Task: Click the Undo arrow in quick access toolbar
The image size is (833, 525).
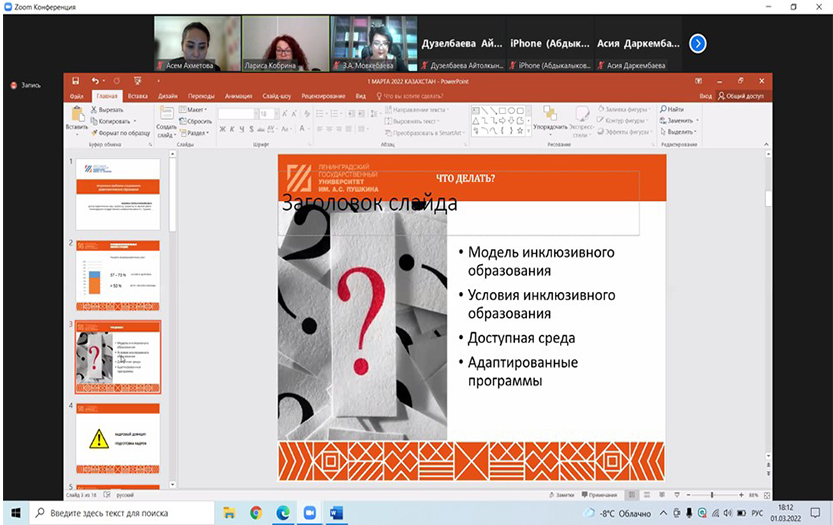Action: [95, 80]
